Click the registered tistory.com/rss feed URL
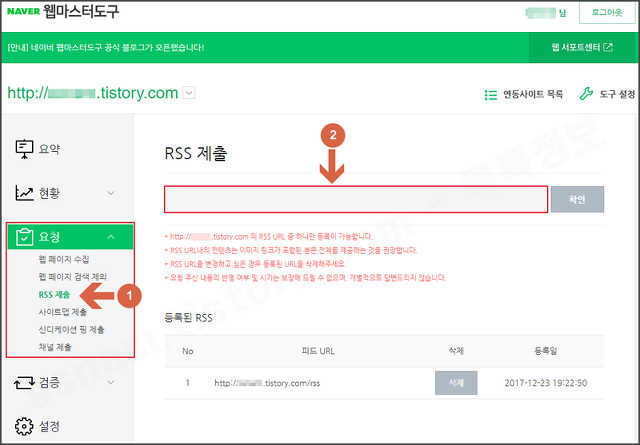640x445 pixels. pos(267,383)
